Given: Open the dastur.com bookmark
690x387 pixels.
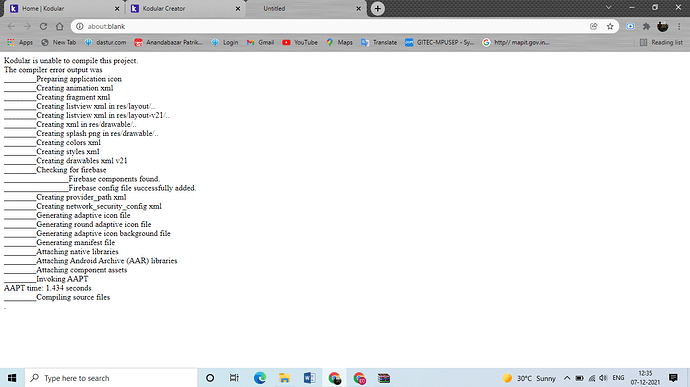Looking at the screenshot, I should pos(105,42).
